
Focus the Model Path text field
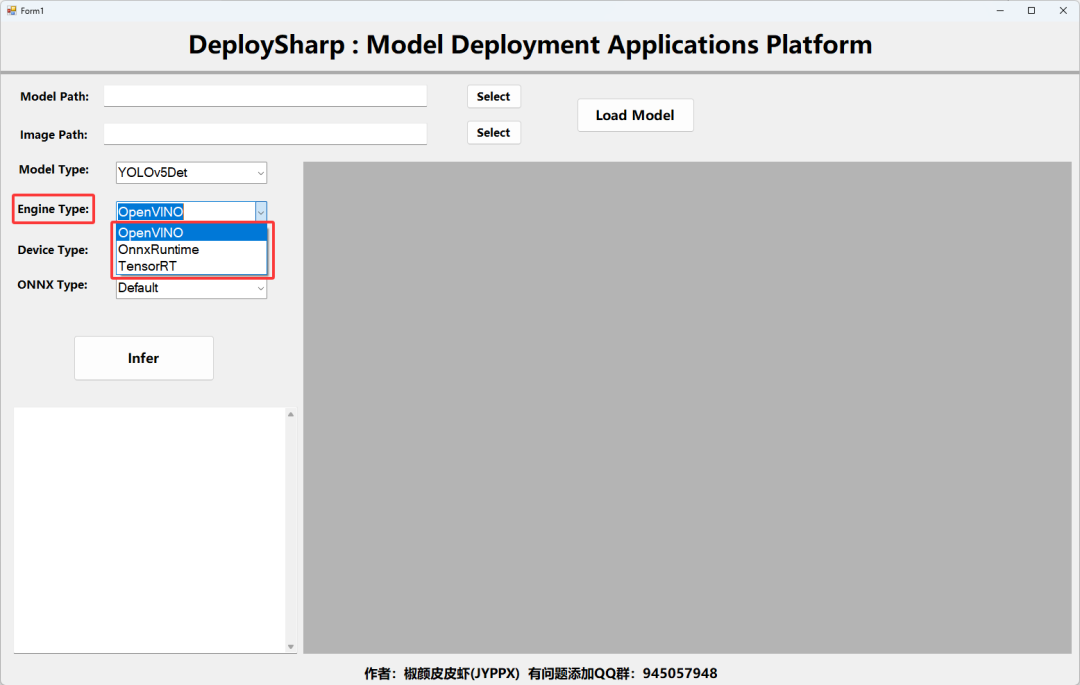tap(265, 96)
